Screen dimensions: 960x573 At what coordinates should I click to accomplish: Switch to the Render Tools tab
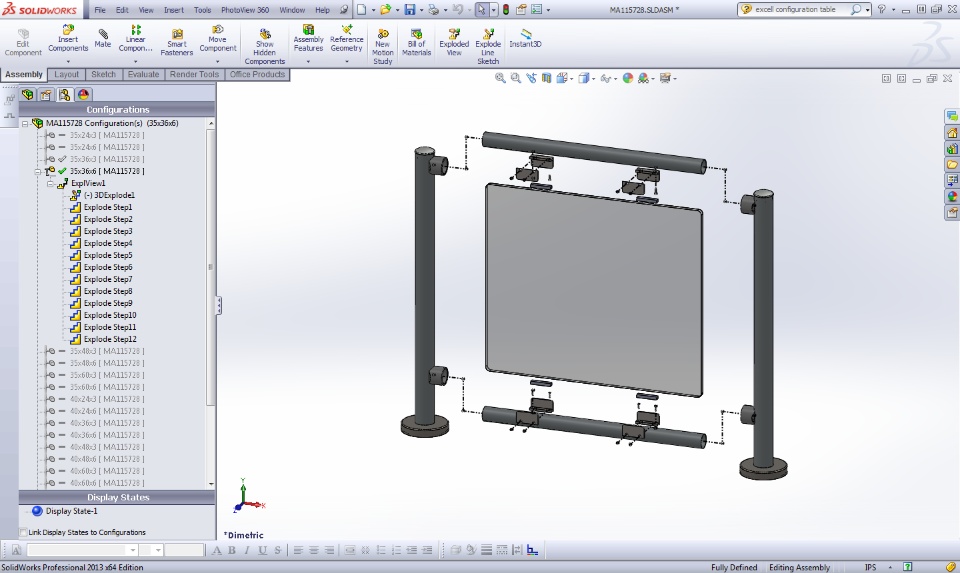point(194,74)
